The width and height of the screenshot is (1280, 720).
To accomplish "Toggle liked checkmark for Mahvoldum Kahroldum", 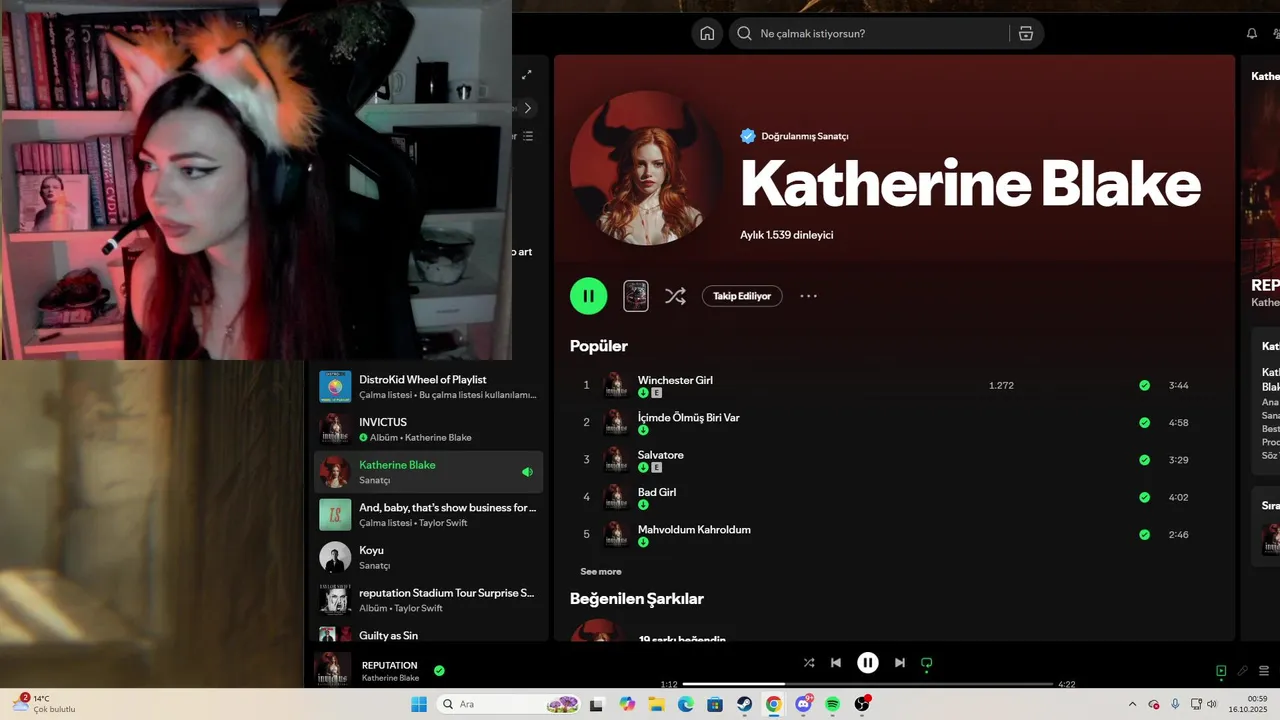I will click(1144, 535).
